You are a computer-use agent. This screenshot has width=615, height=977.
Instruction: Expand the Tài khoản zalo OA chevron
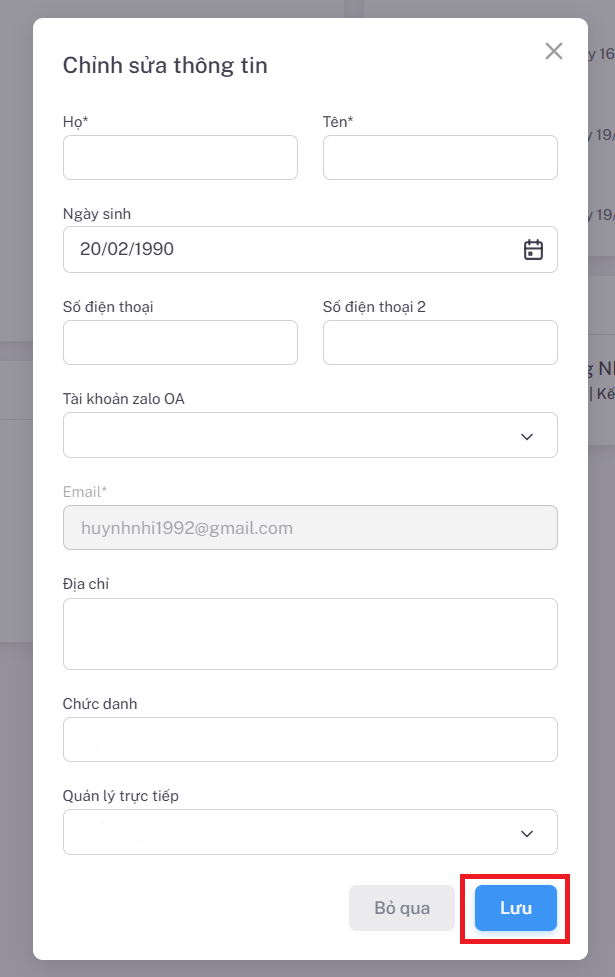(x=527, y=436)
